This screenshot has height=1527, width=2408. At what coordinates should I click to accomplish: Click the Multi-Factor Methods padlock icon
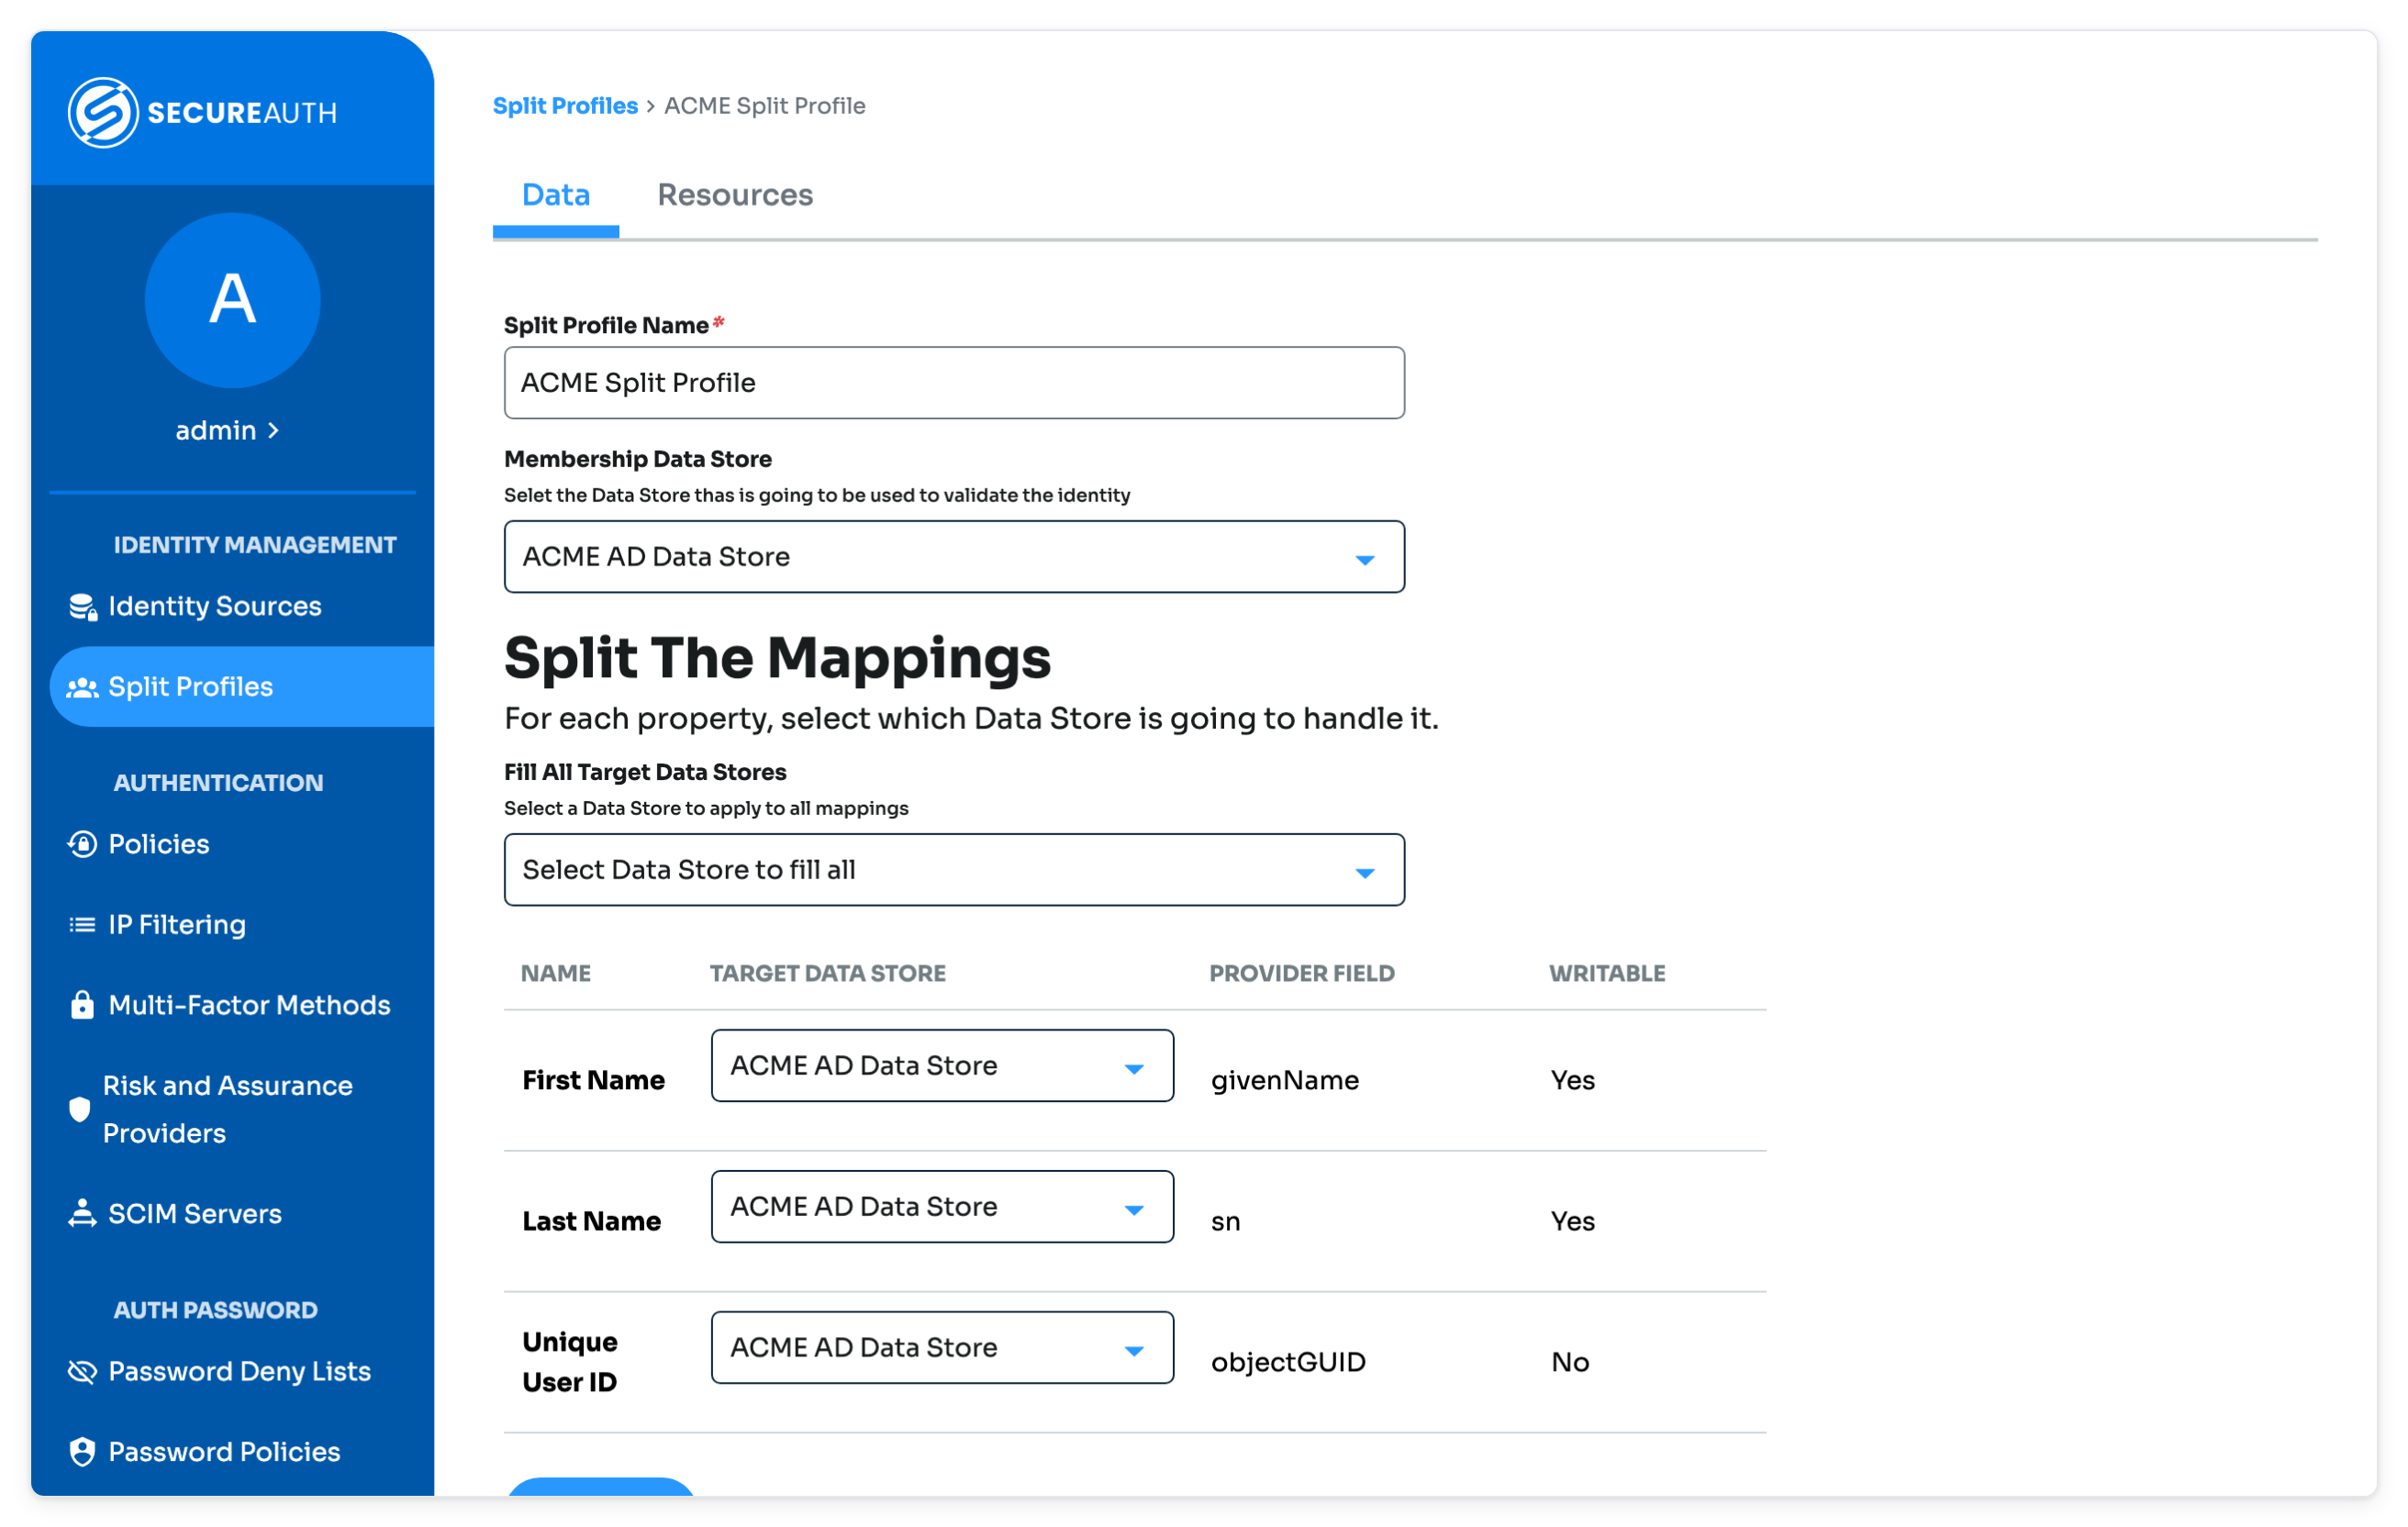[x=82, y=1004]
